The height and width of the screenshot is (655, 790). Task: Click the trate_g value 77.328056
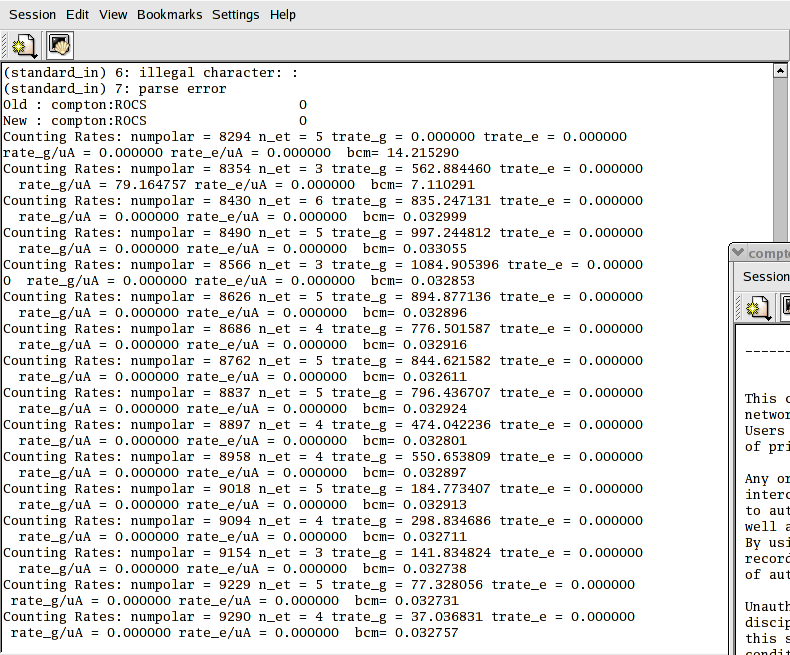(x=447, y=584)
